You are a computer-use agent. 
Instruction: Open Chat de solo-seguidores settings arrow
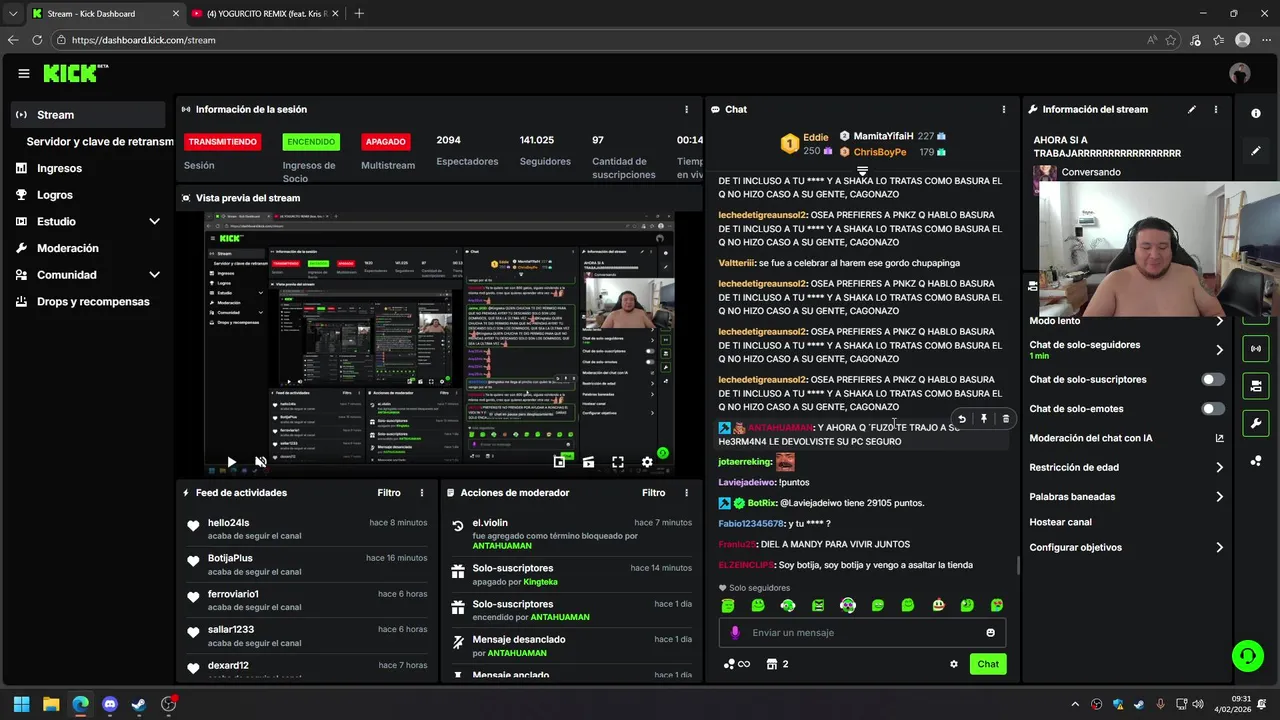click(1219, 350)
